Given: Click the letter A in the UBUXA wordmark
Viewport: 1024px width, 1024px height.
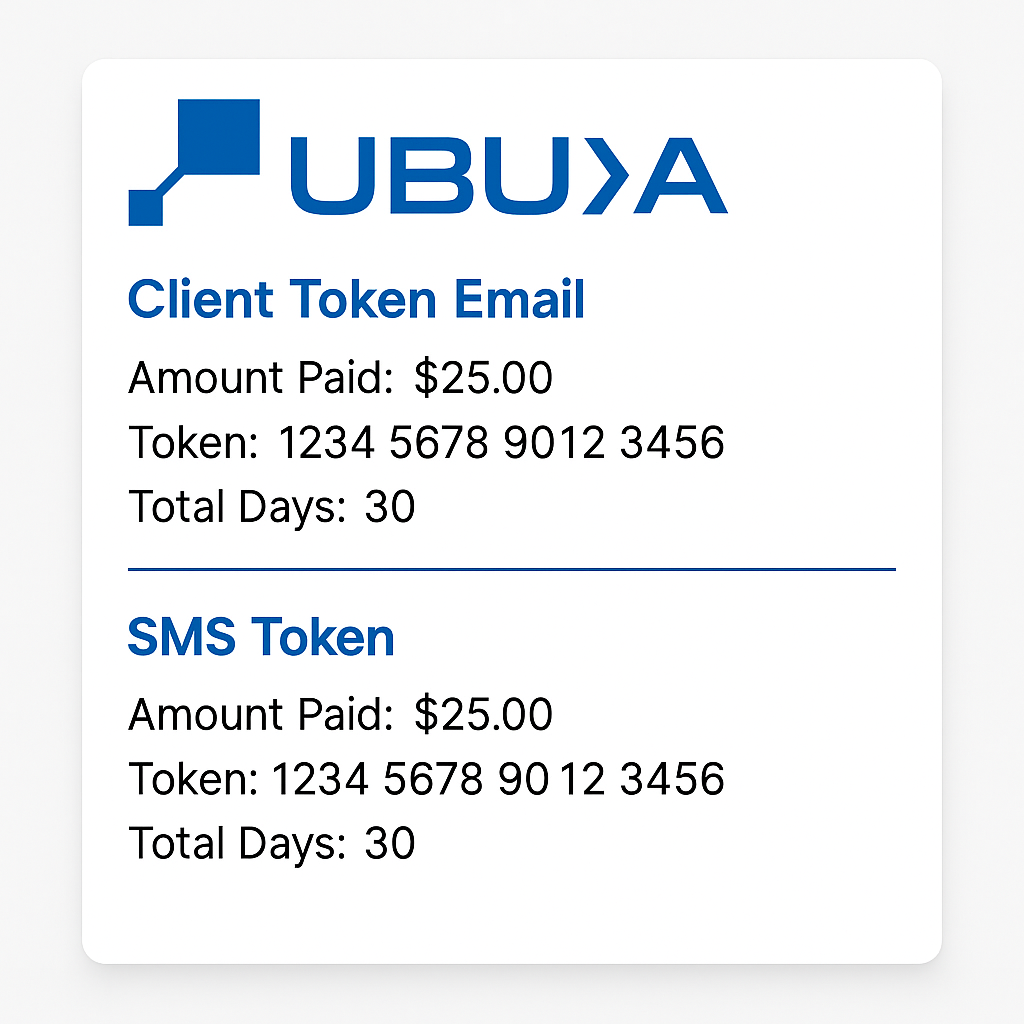Looking at the screenshot, I should [x=683, y=176].
